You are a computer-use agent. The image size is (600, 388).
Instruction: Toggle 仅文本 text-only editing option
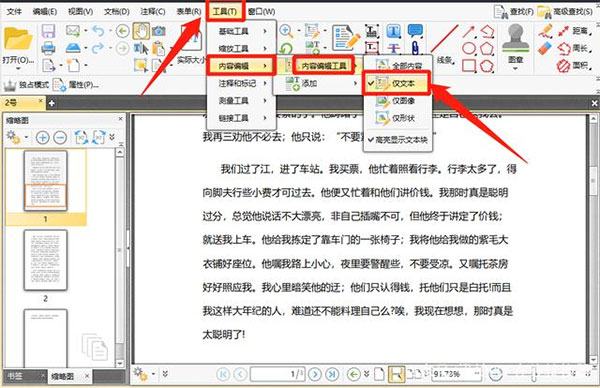point(396,83)
